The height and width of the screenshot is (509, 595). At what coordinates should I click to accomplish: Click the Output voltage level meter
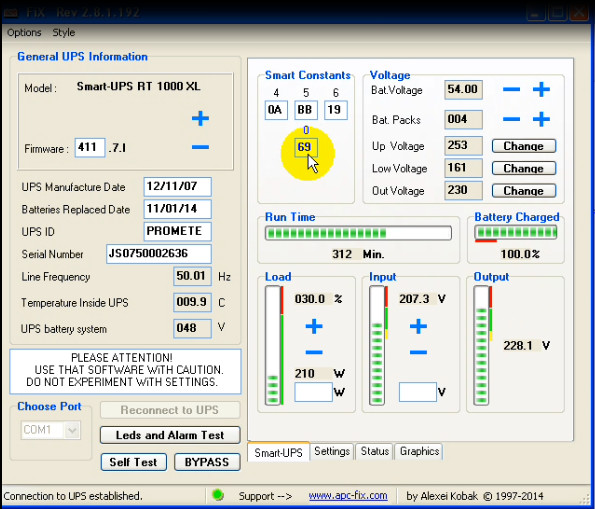[481, 345]
